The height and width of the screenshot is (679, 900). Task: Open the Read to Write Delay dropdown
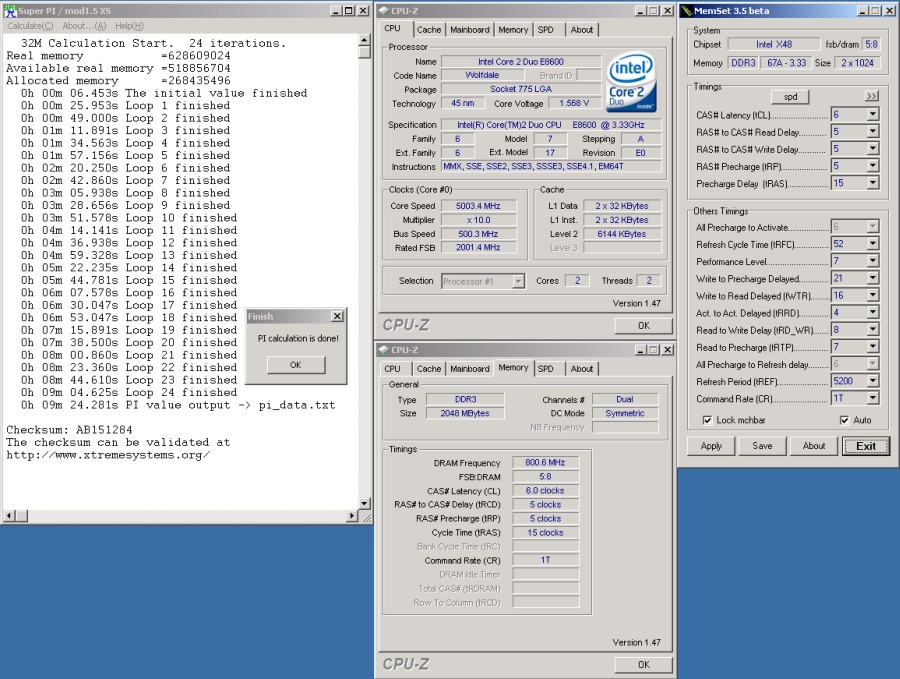pos(872,330)
